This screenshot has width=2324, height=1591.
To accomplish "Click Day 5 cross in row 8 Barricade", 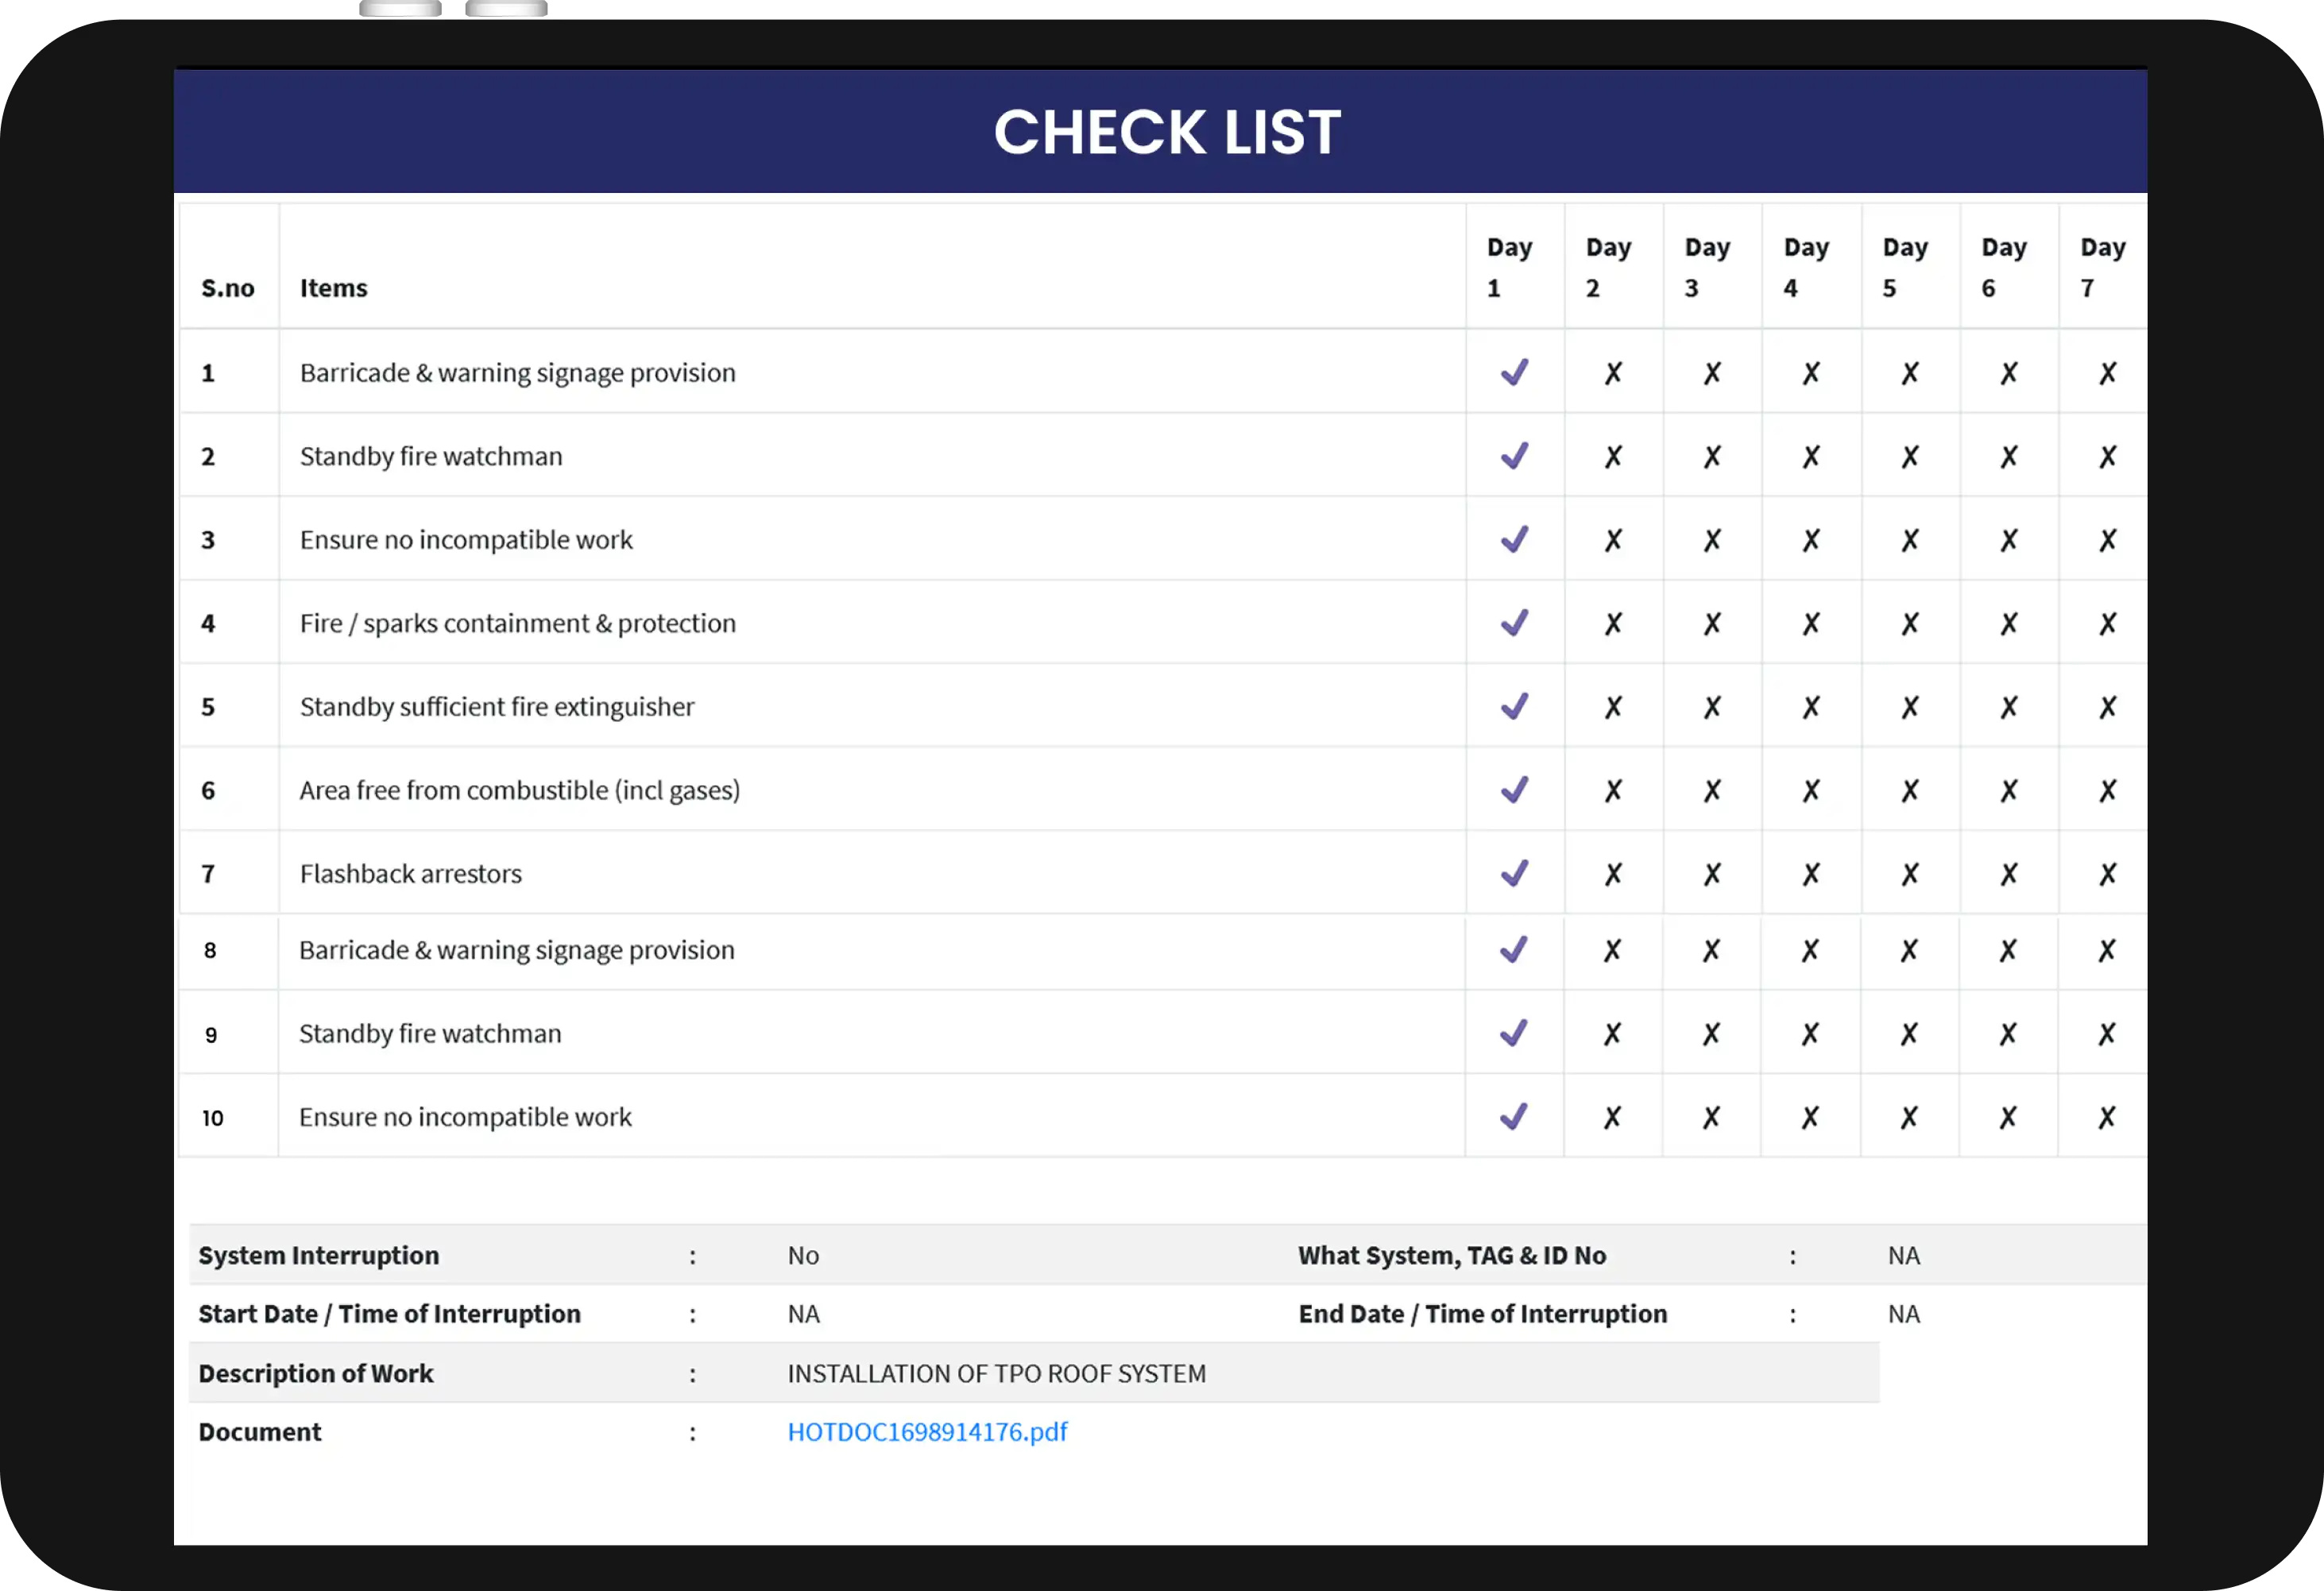I will [1909, 950].
